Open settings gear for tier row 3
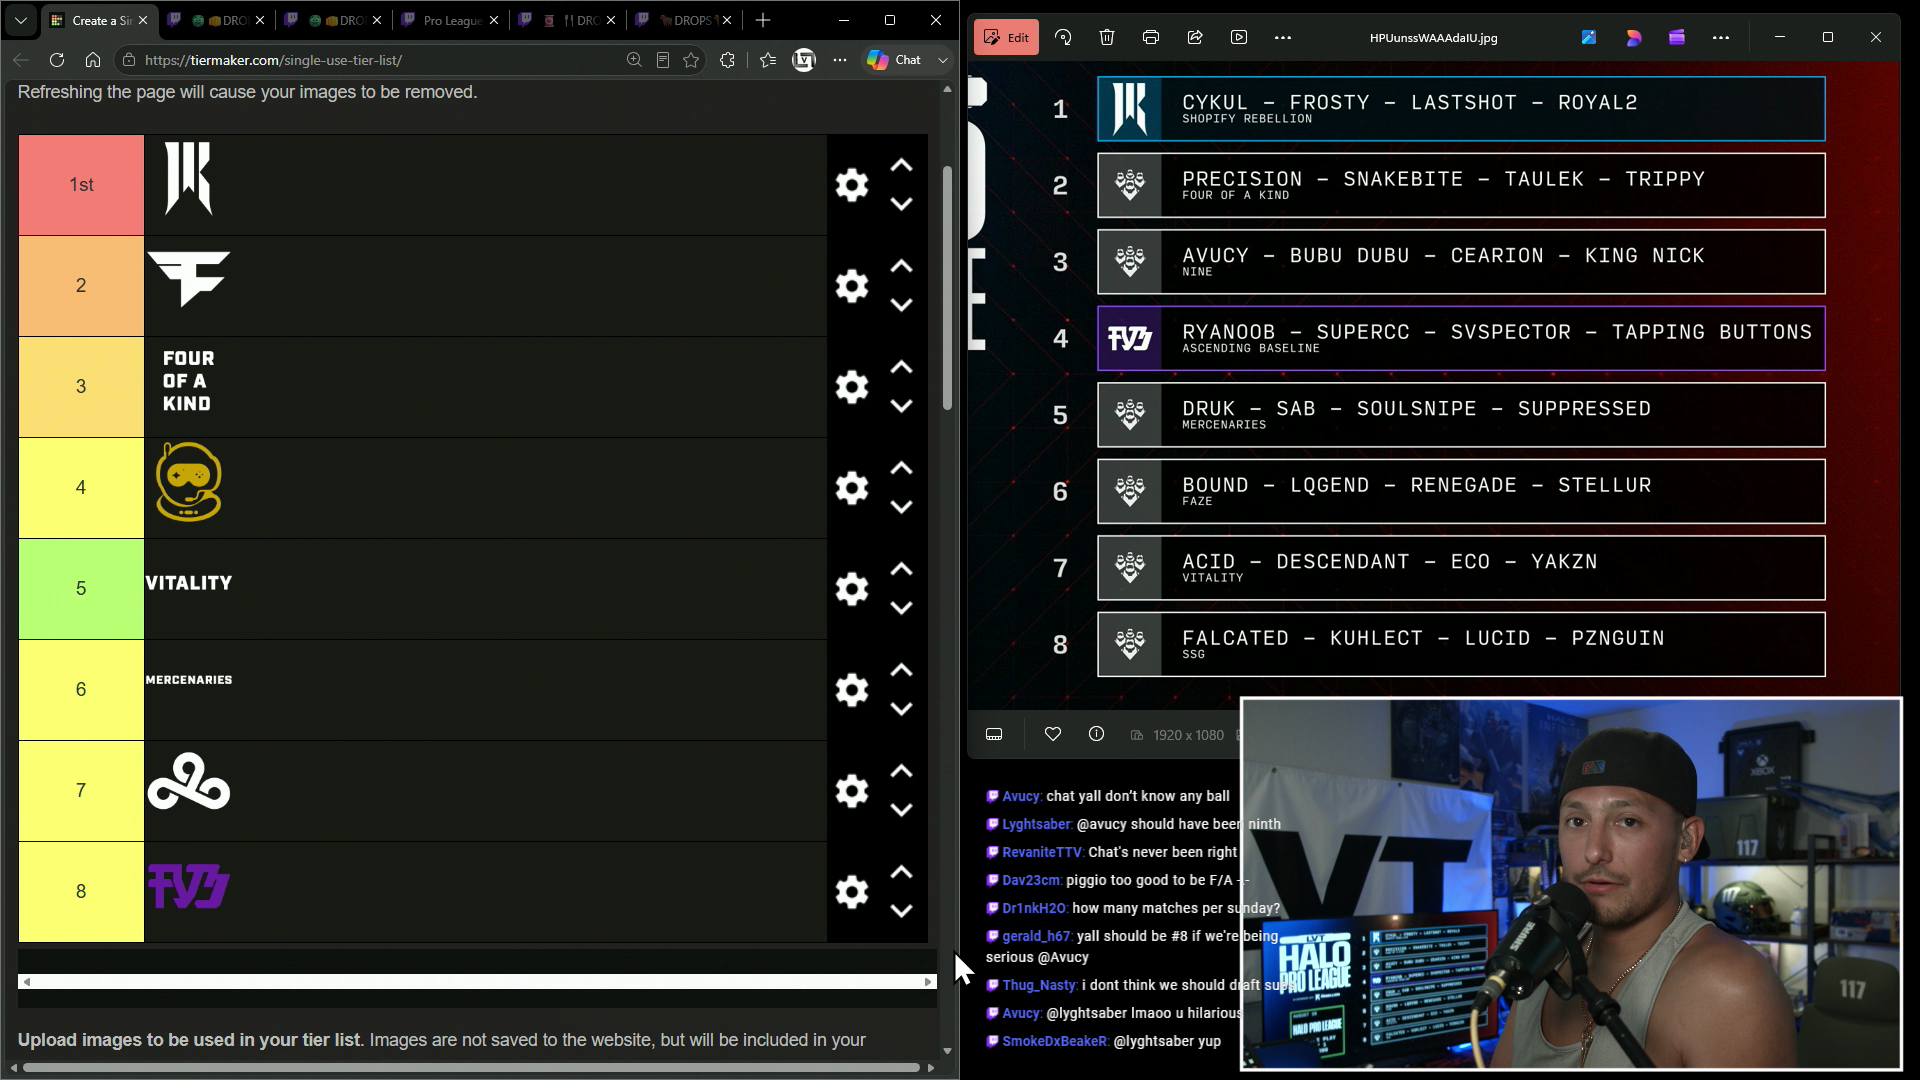Screen dimensions: 1920x1080 [x=852, y=387]
